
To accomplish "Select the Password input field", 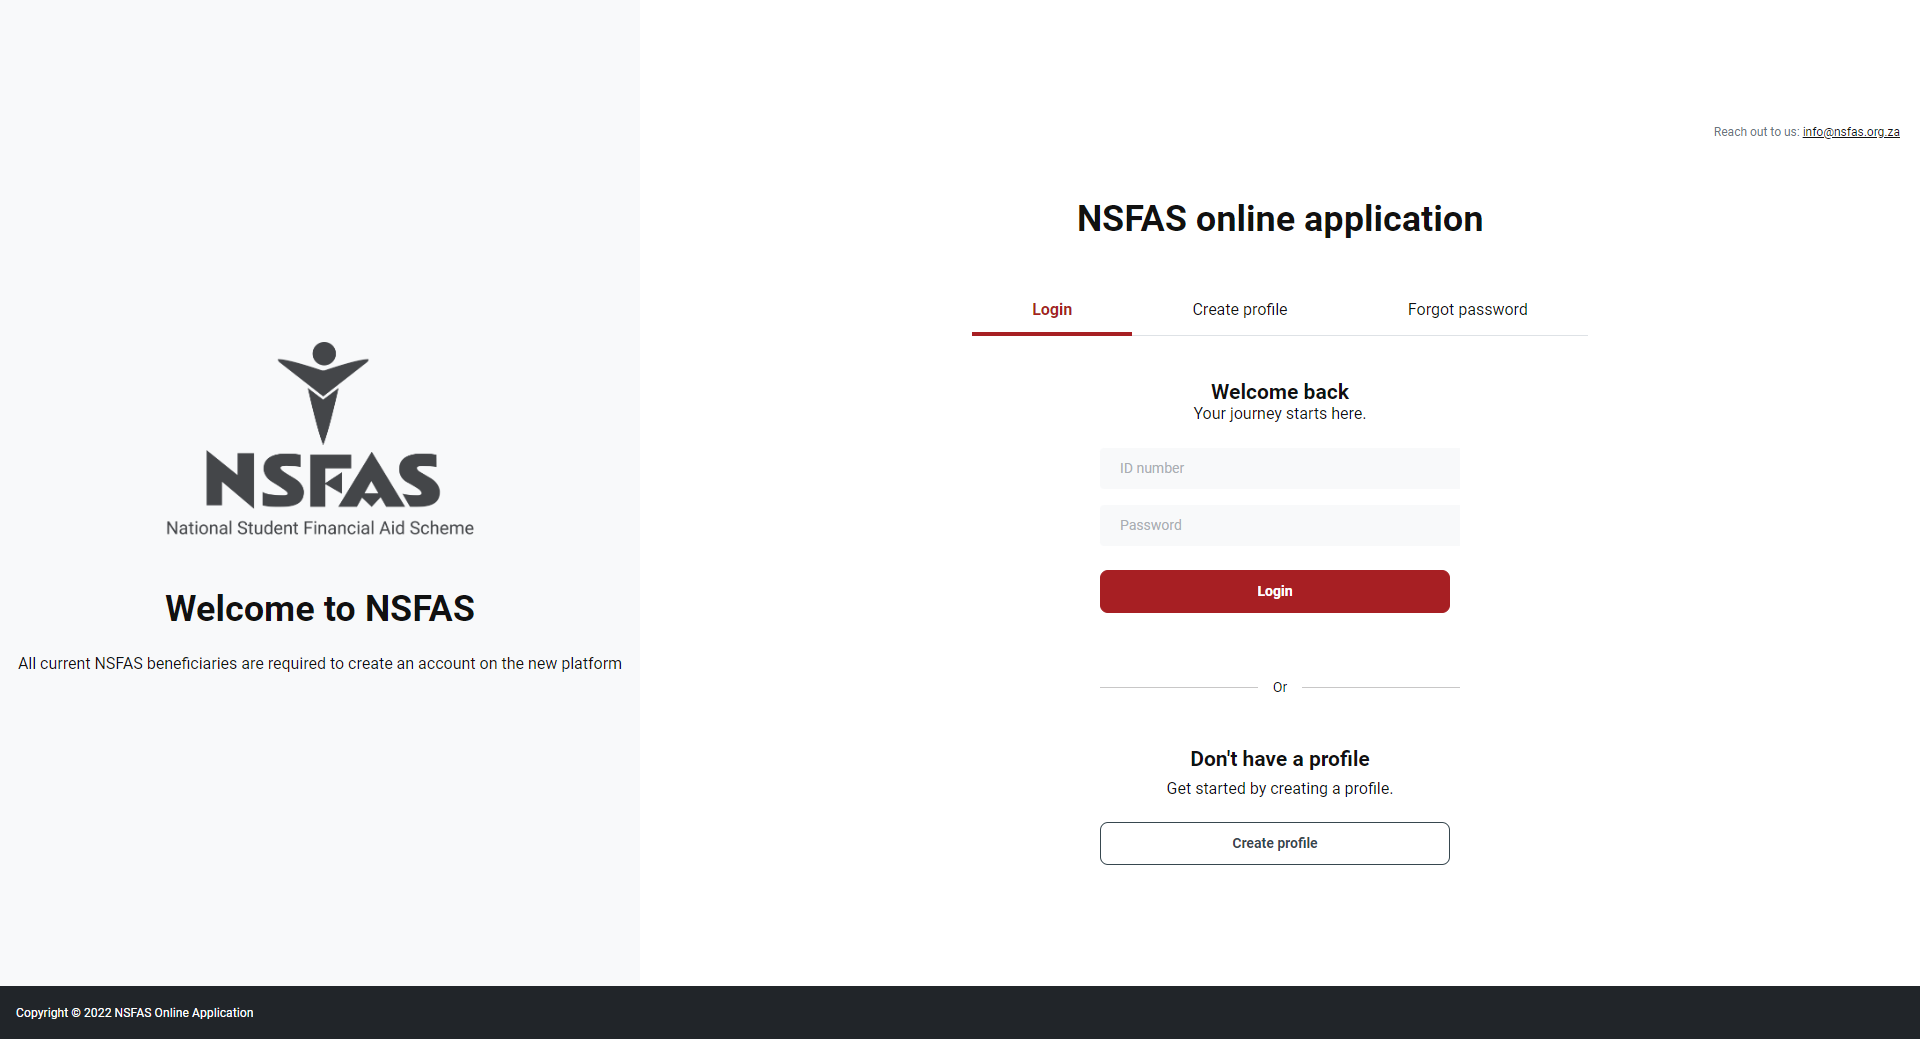I will (x=1279, y=525).
